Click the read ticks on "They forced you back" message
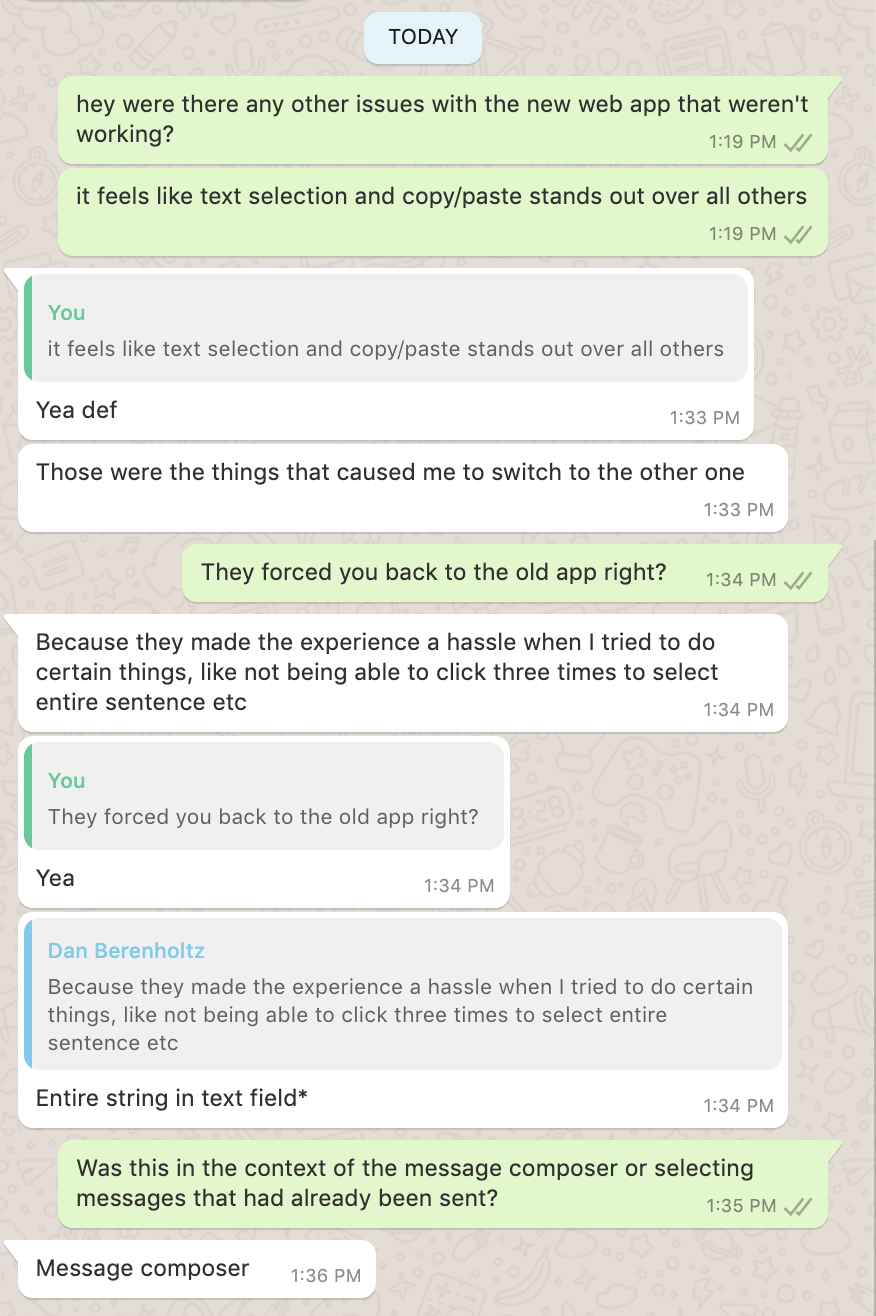The image size is (876, 1316). 799,578
